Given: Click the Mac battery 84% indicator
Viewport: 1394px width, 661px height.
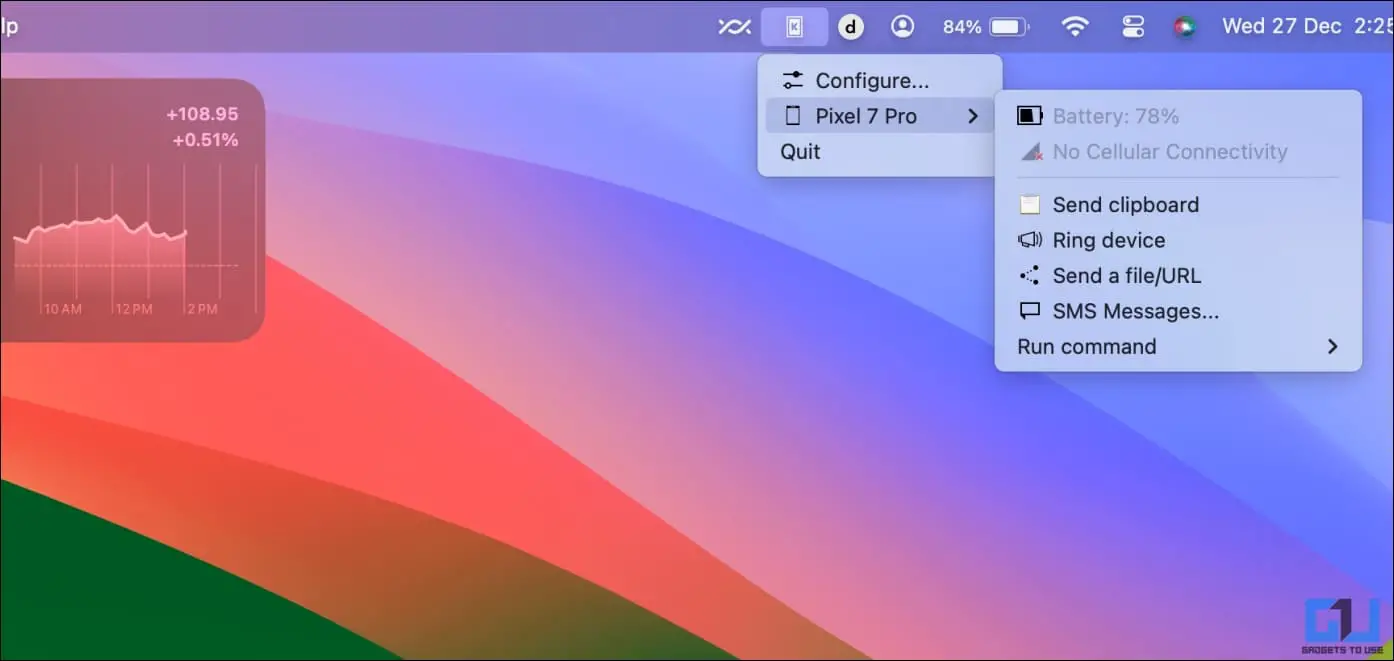Looking at the screenshot, I should [x=986, y=27].
